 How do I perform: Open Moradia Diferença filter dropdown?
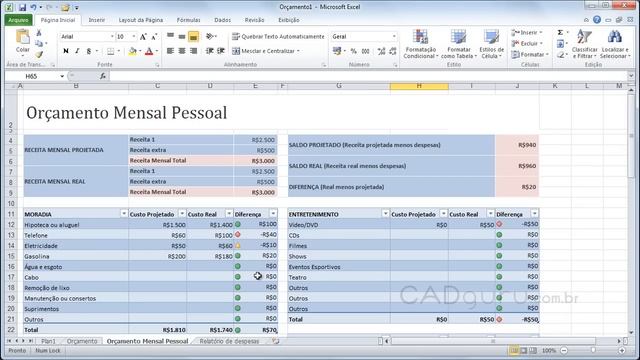[273, 214]
